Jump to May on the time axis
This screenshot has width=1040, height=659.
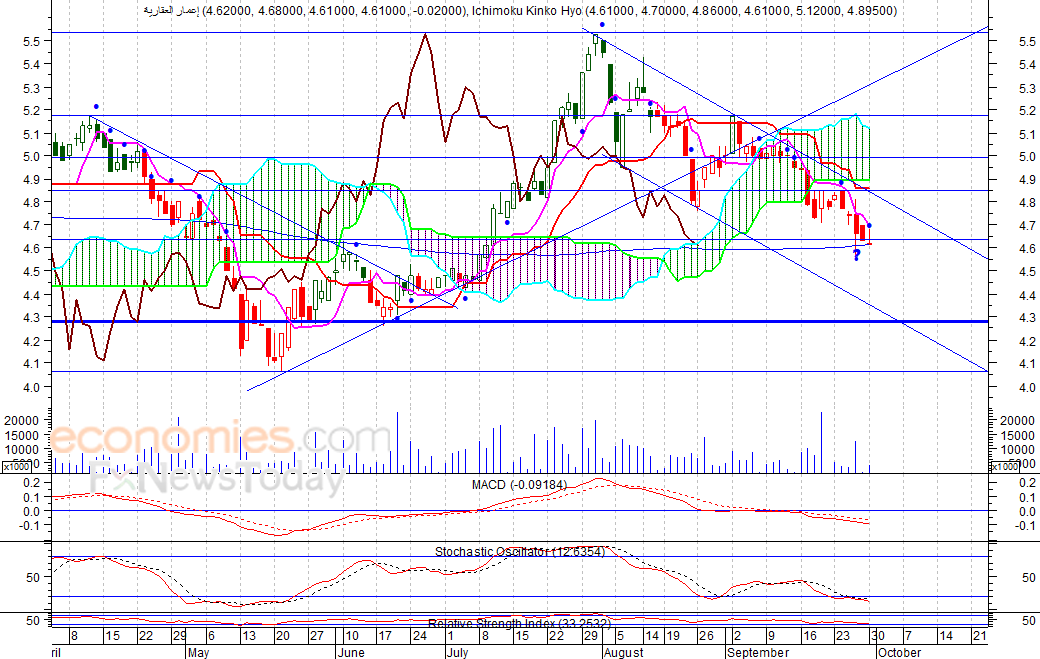[x=198, y=652]
